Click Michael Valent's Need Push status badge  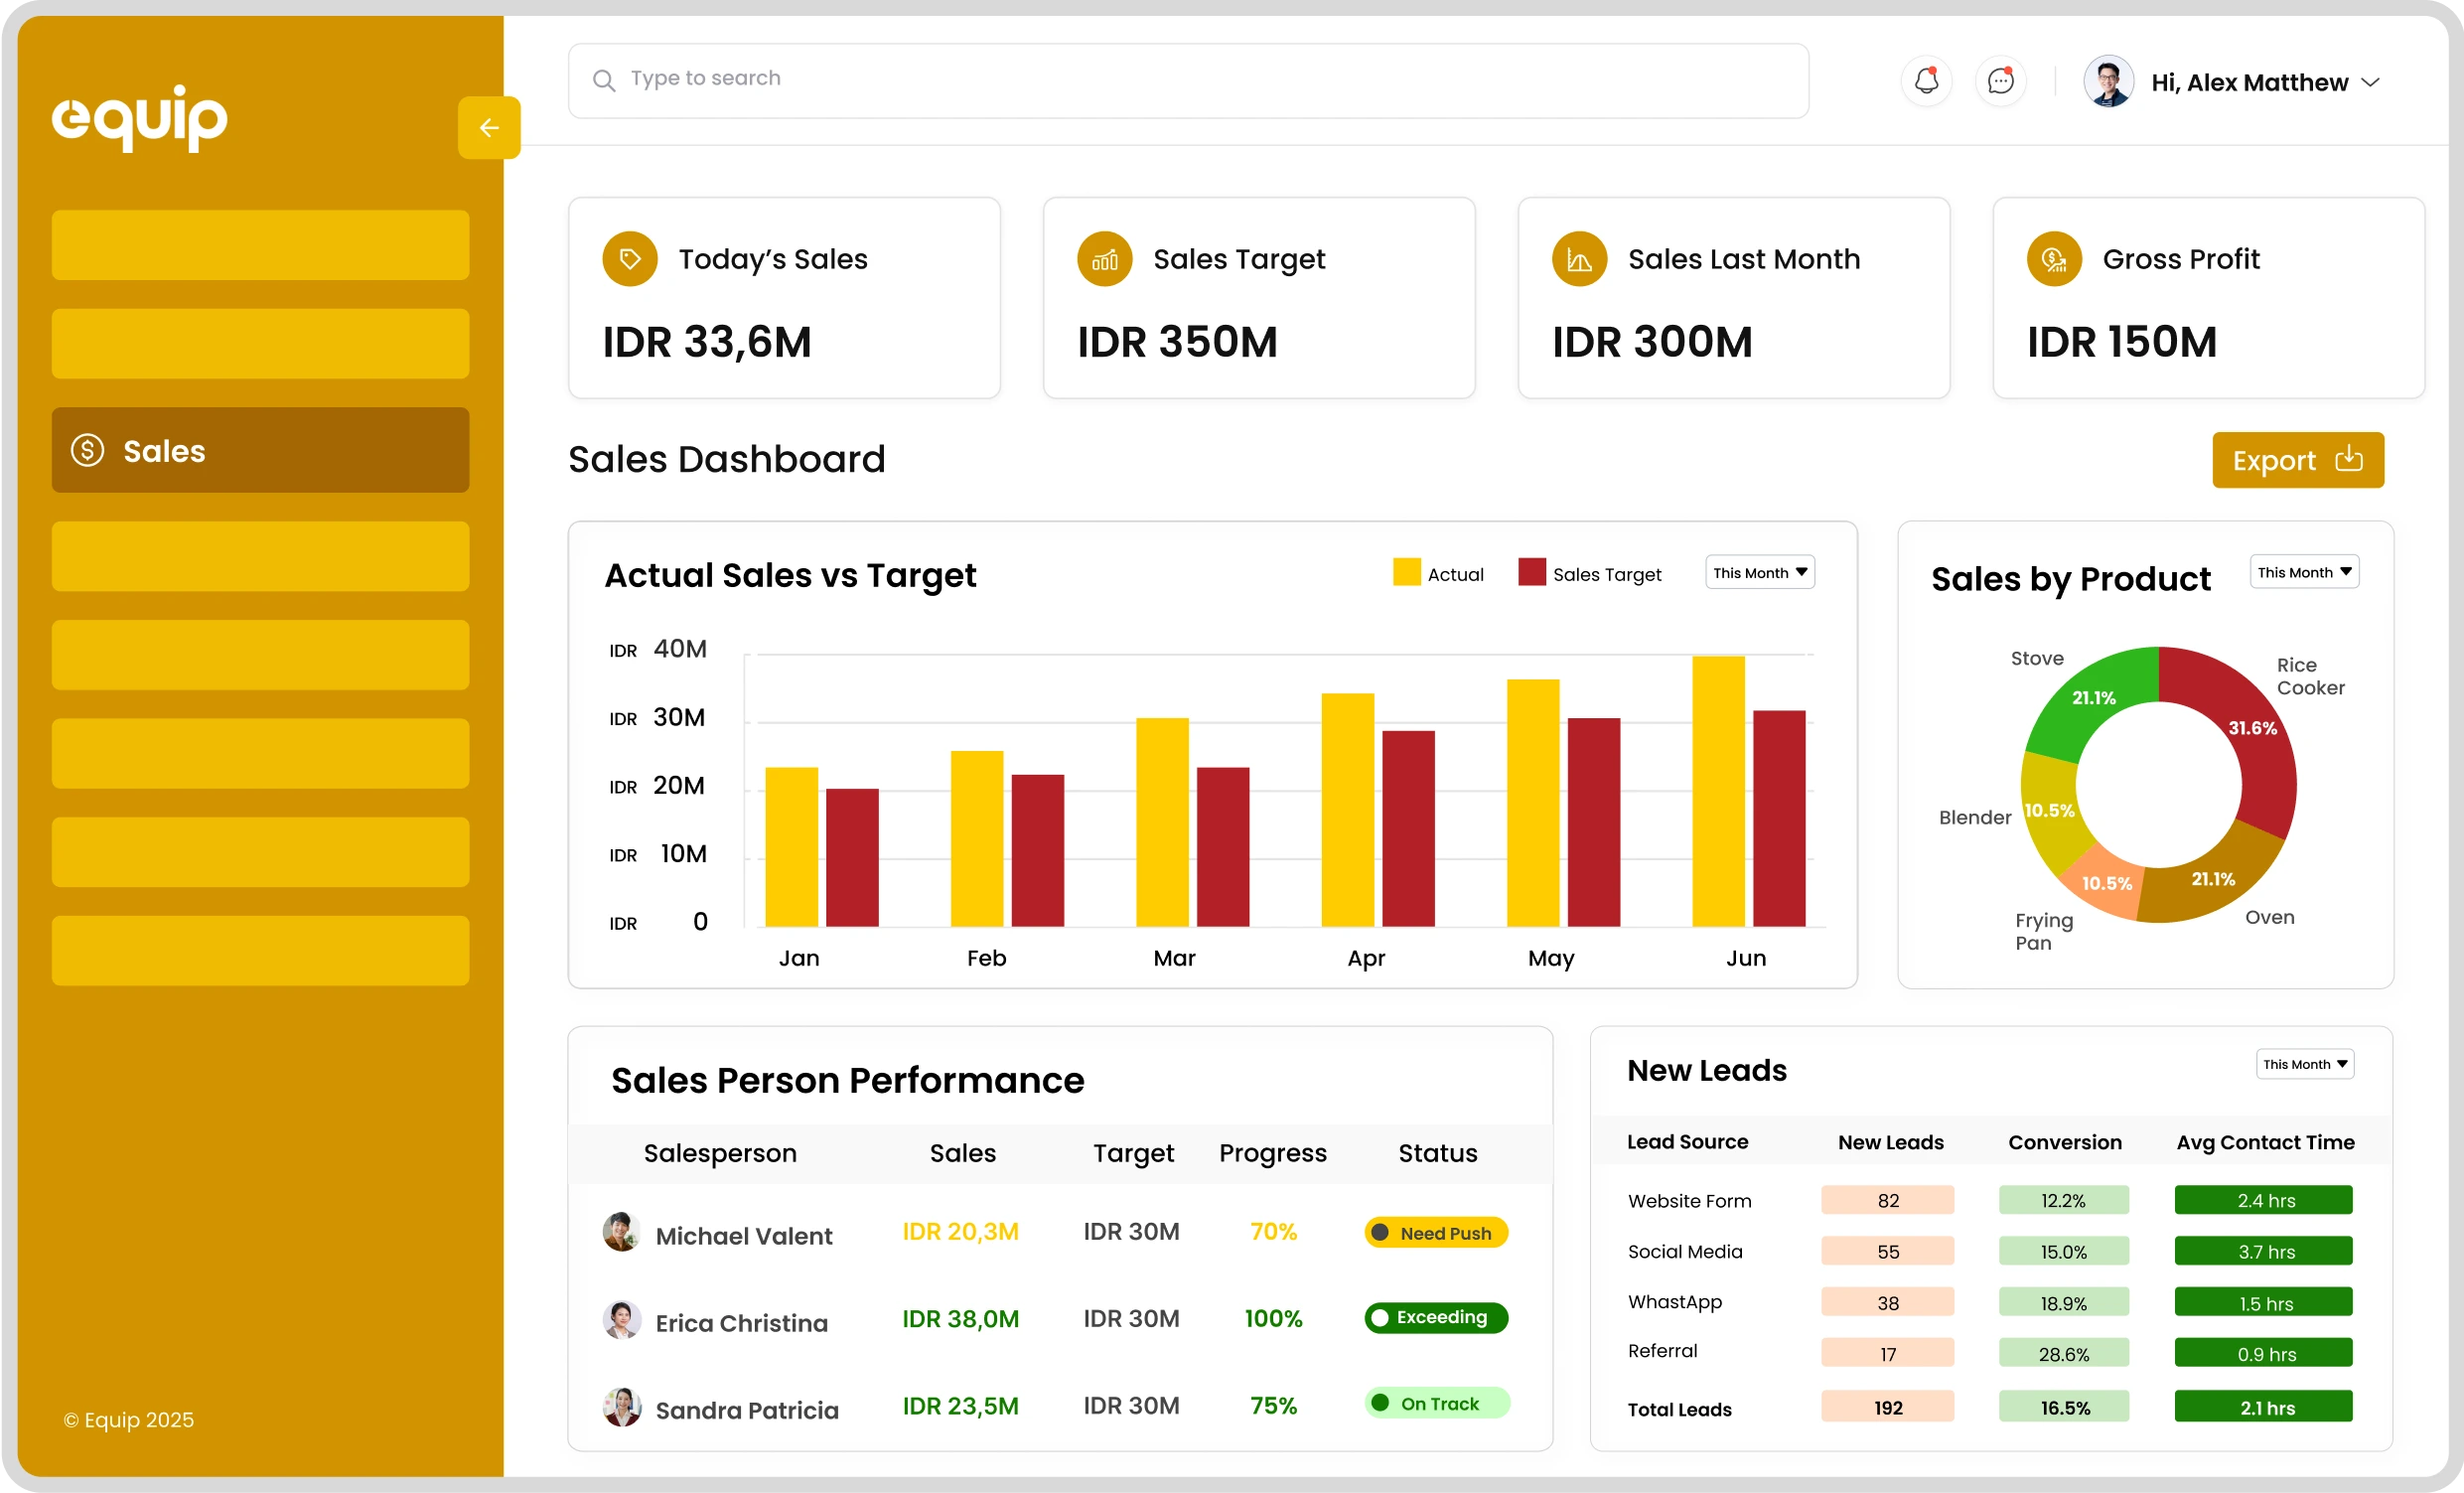1435,1232
